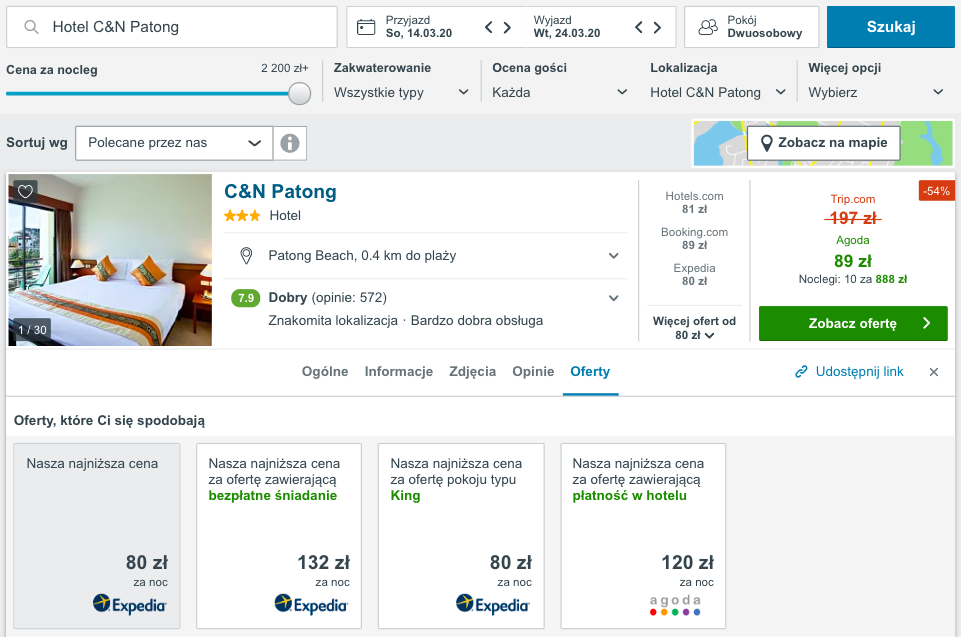Click Expedia logo on breakfast offer card
The height and width of the screenshot is (637, 961).
pyautogui.click(x=311, y=605)
